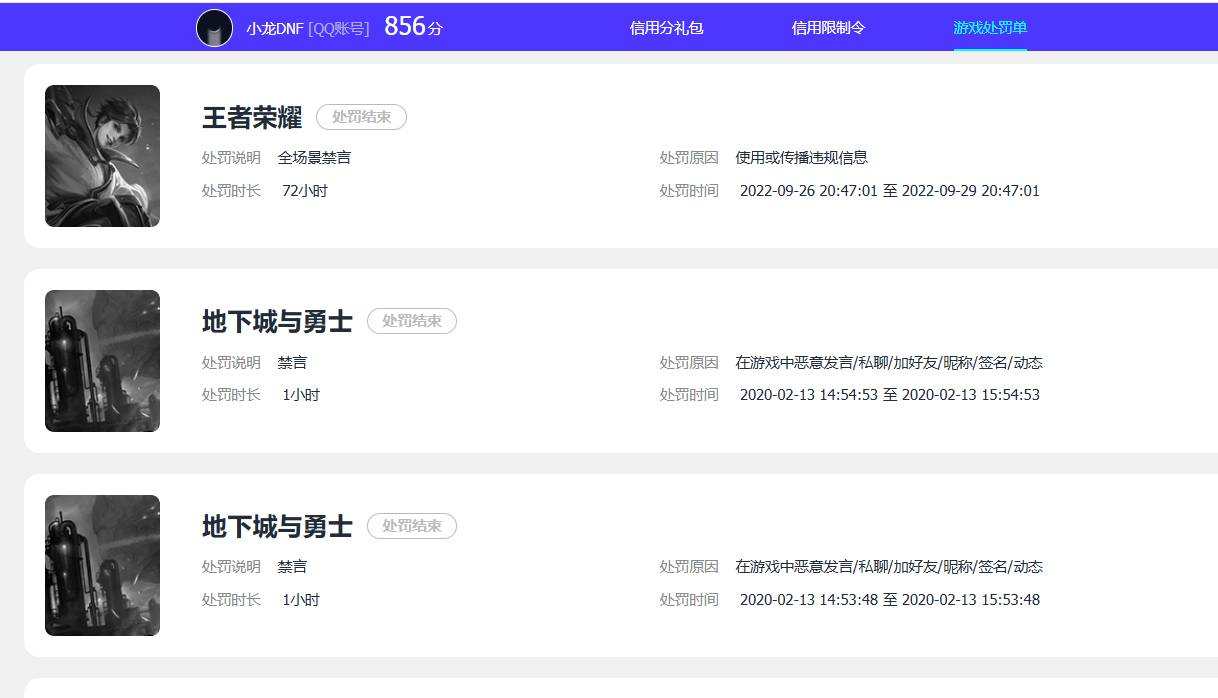Open the 王者荣耀 game thumbnail
Screen dimensions: 1218x698
tap(102, 156)
